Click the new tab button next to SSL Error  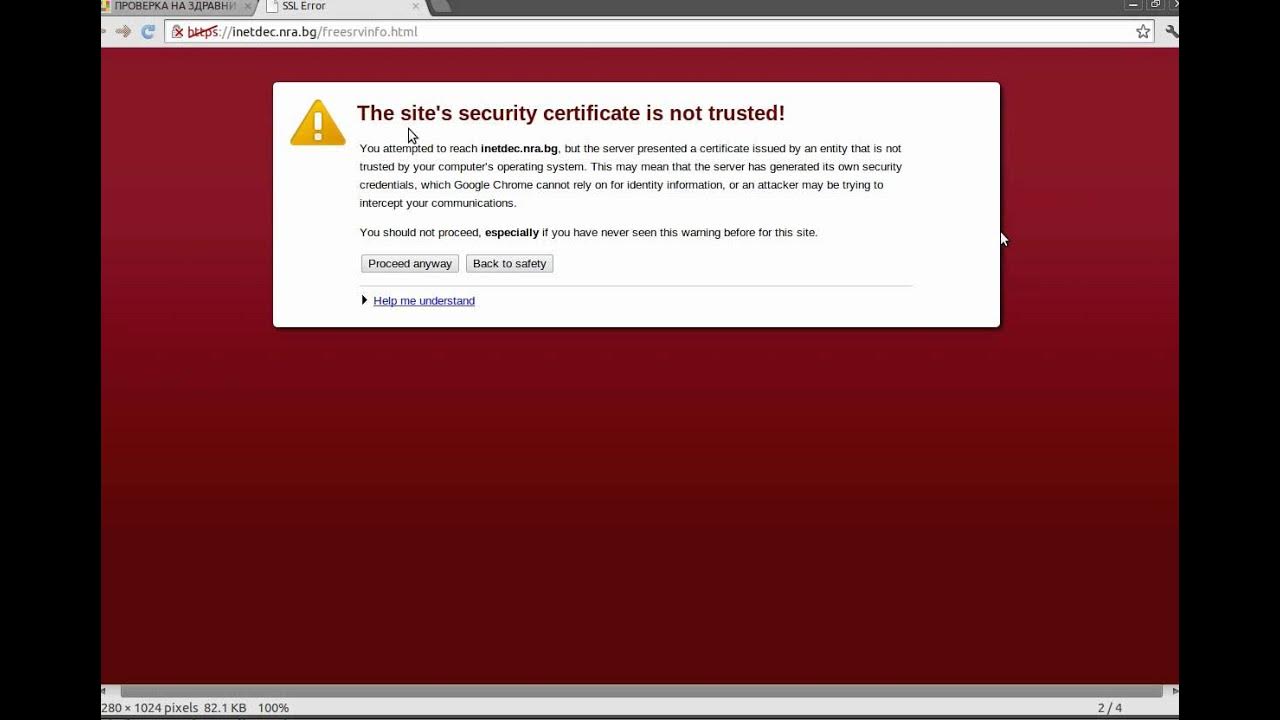point(440,6)
